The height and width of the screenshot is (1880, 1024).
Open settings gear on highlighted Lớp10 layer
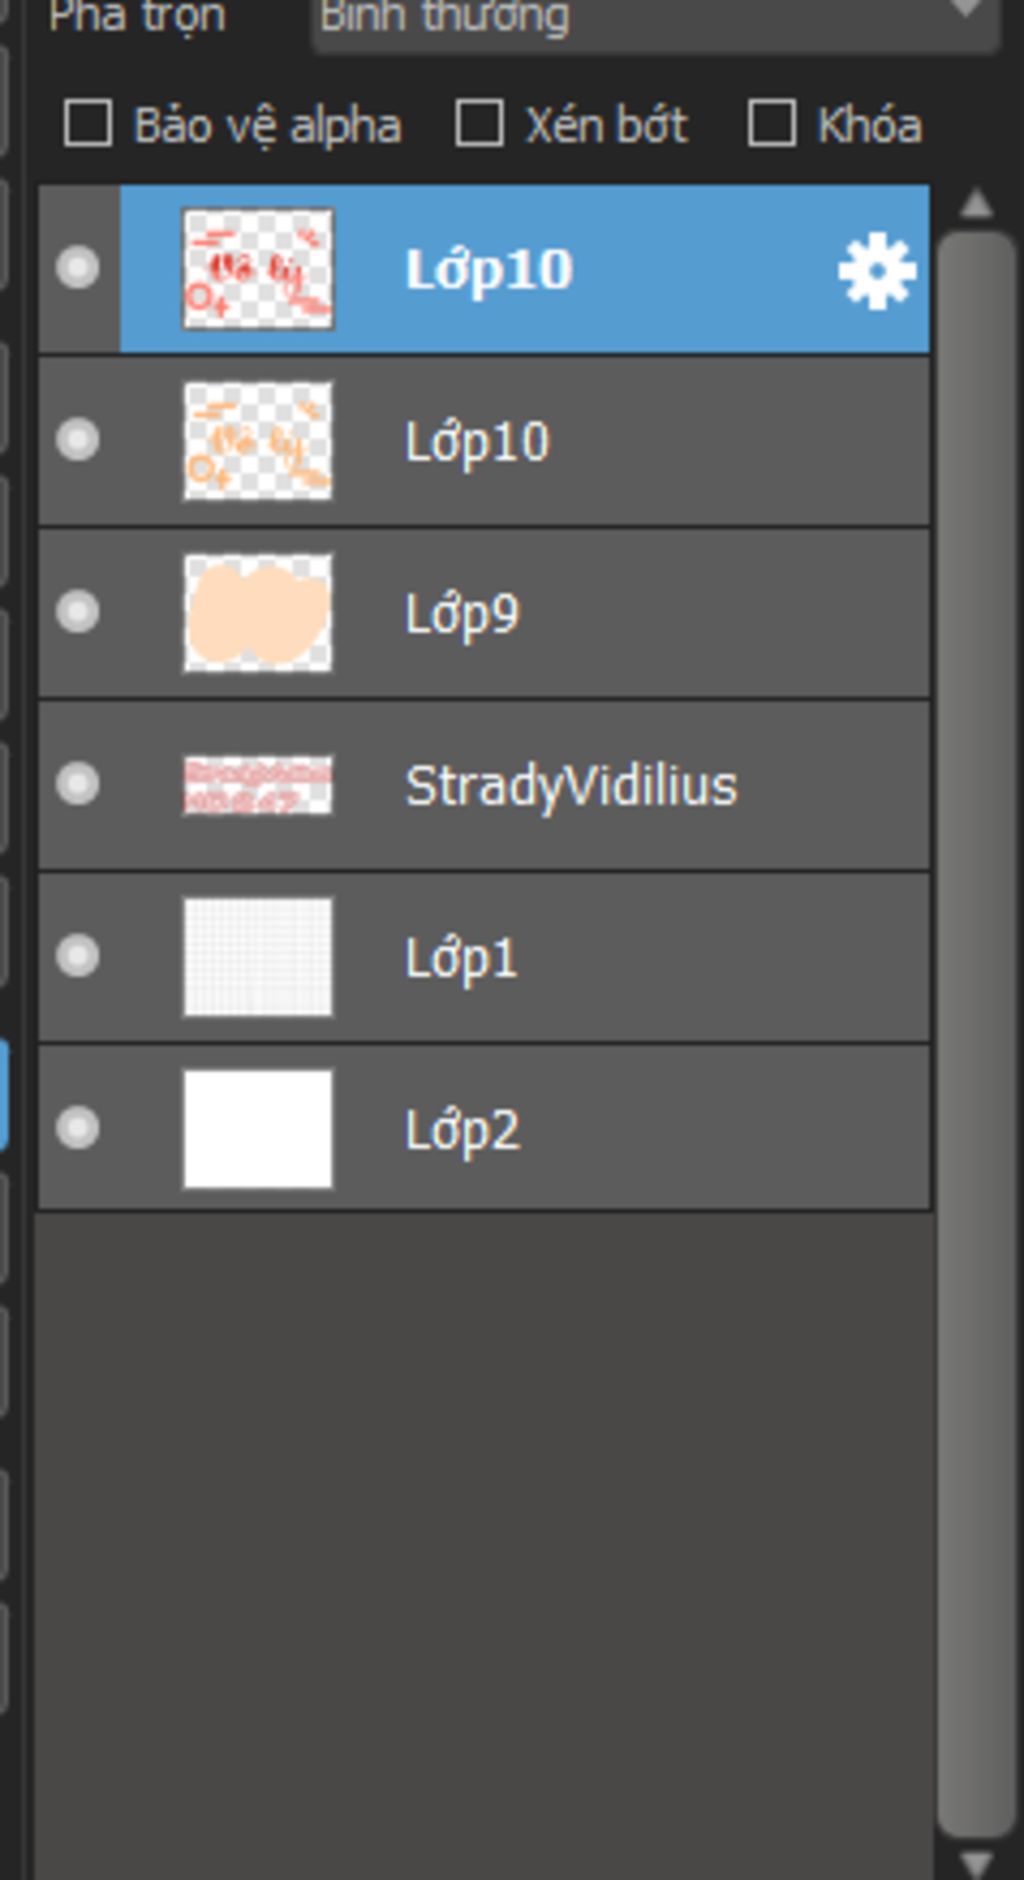click(x=876, y=270)
